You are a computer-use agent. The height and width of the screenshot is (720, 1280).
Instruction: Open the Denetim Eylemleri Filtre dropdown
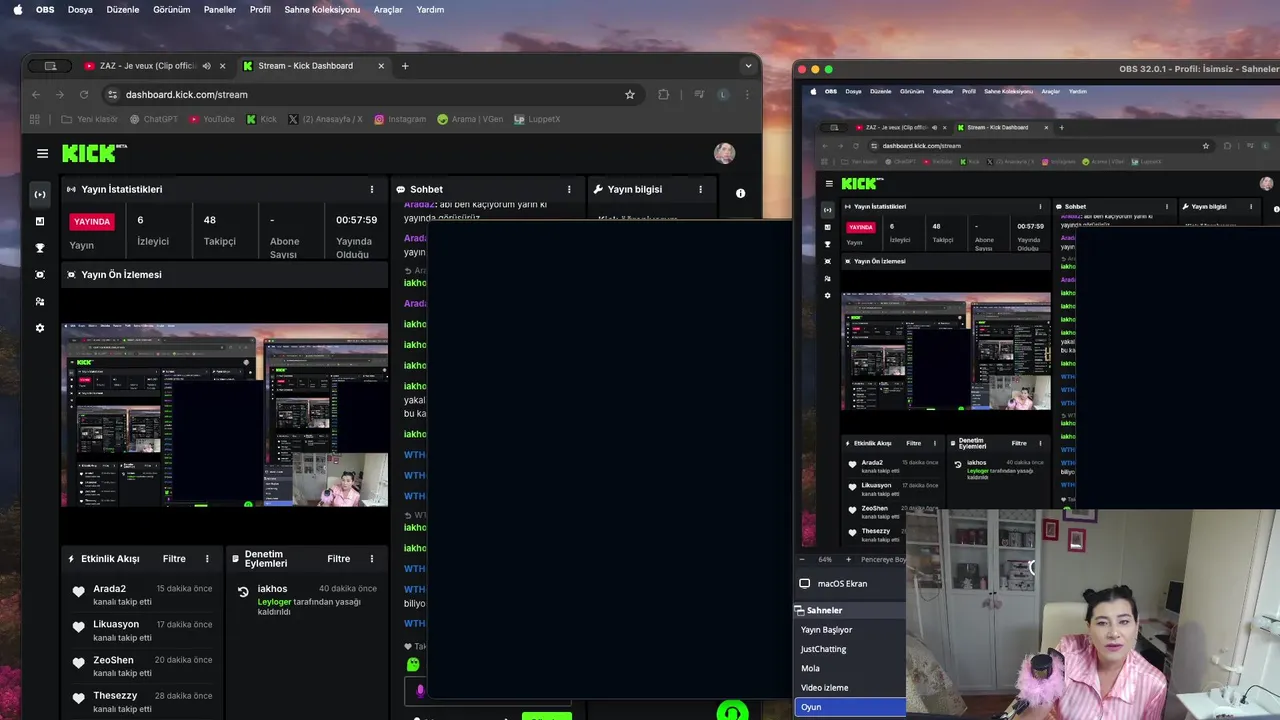(x=339, y=559)
